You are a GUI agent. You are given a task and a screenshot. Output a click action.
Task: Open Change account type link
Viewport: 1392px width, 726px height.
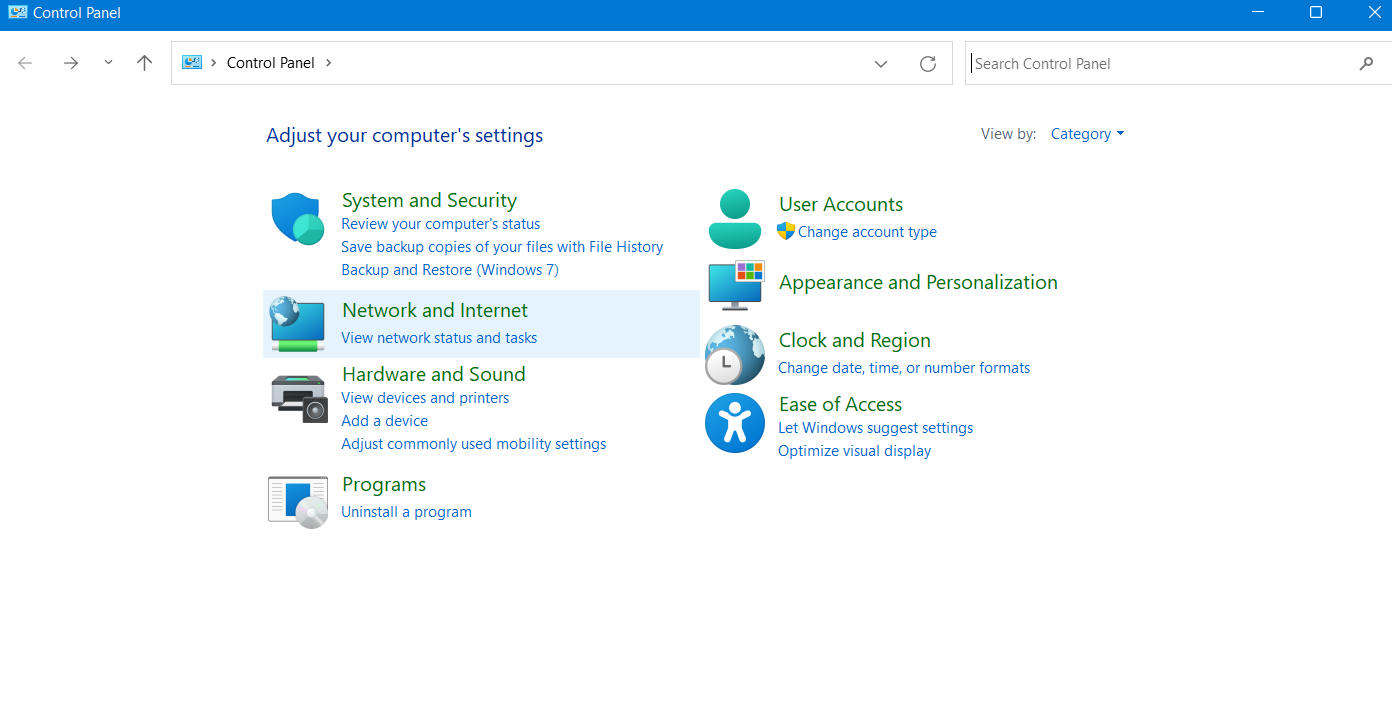[867, 232]
